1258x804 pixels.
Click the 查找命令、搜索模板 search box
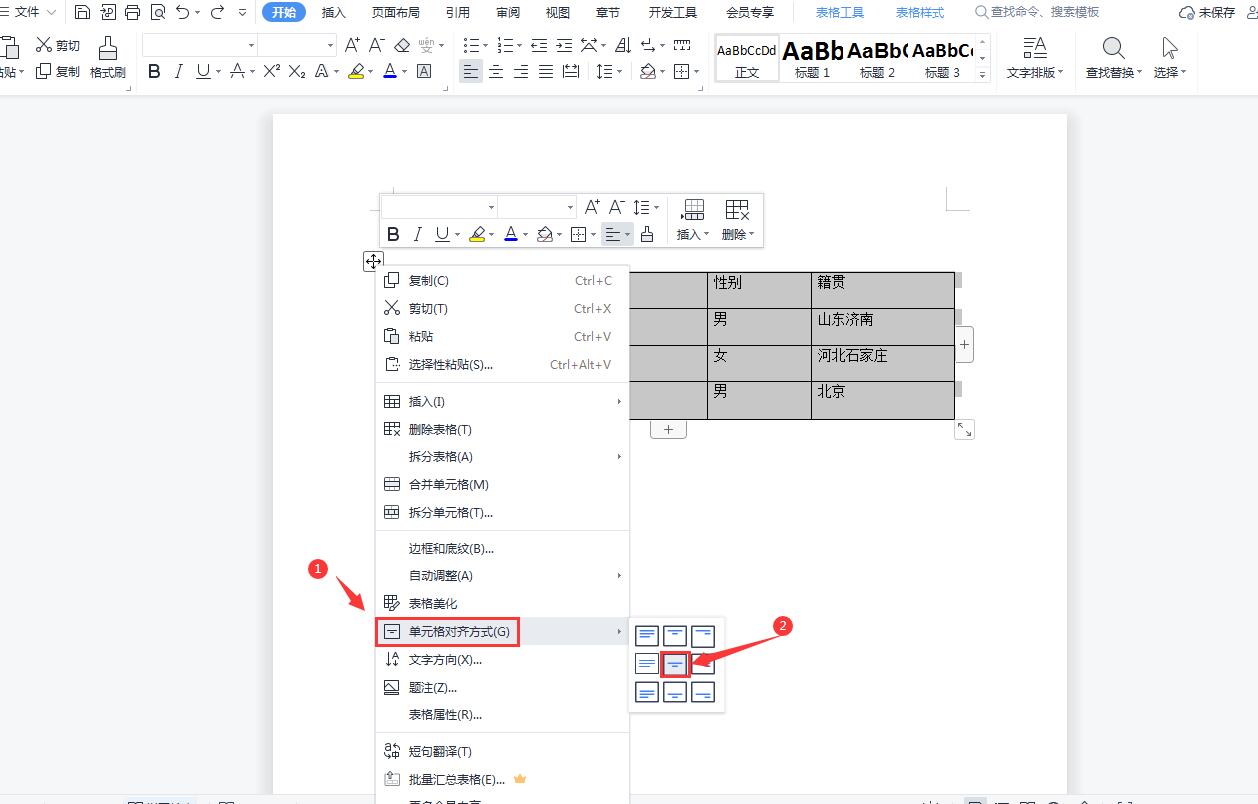(1043, 12)
